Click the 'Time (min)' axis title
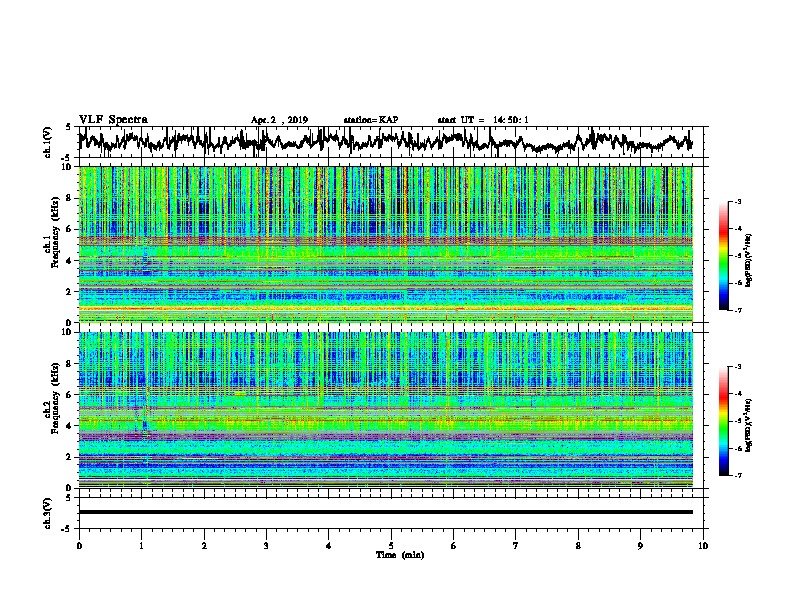This screenshot has height=612, width=792. tap(400, 555)
